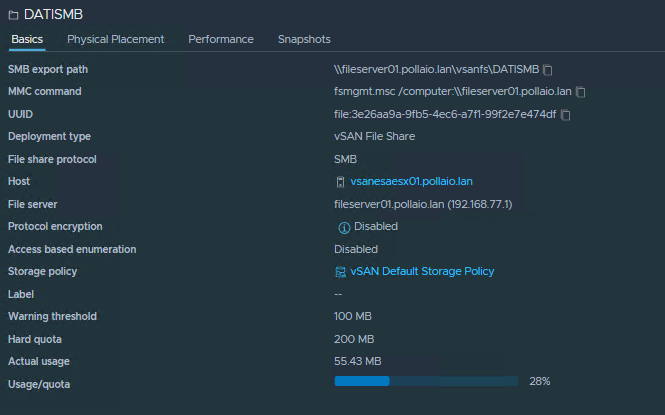Open host vsanesaesx01.pollaio.lan link
Image resolution: width=665 pixels, height=415 pixels.
coord(411,181)
